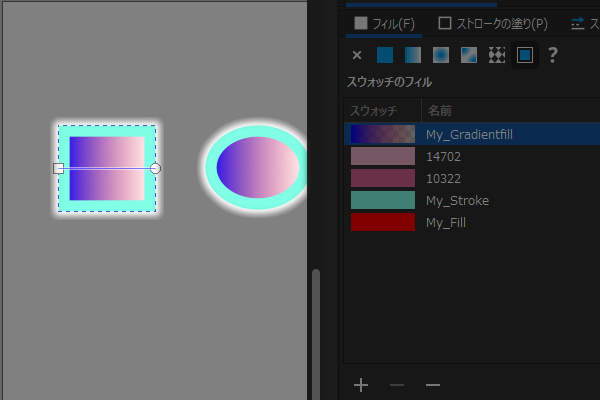Select the My_Gradientfill swatch row
The height and width of the screenshot is (400, 600).
472,134
